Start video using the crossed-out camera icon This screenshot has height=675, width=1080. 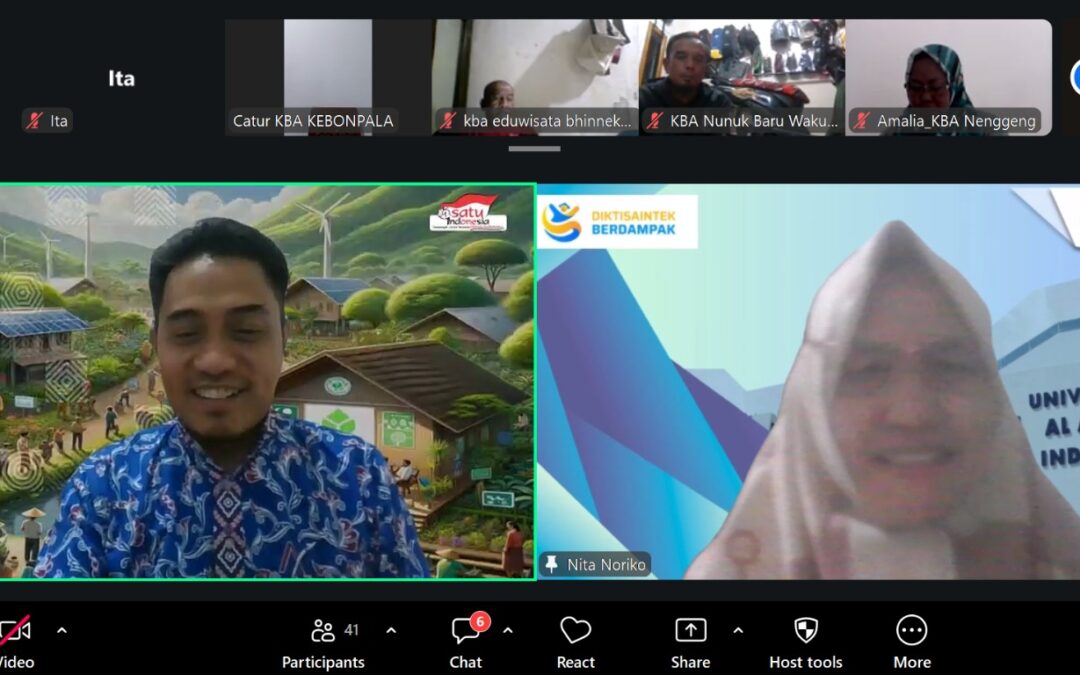pyautogui.click(x=14, y=631)
